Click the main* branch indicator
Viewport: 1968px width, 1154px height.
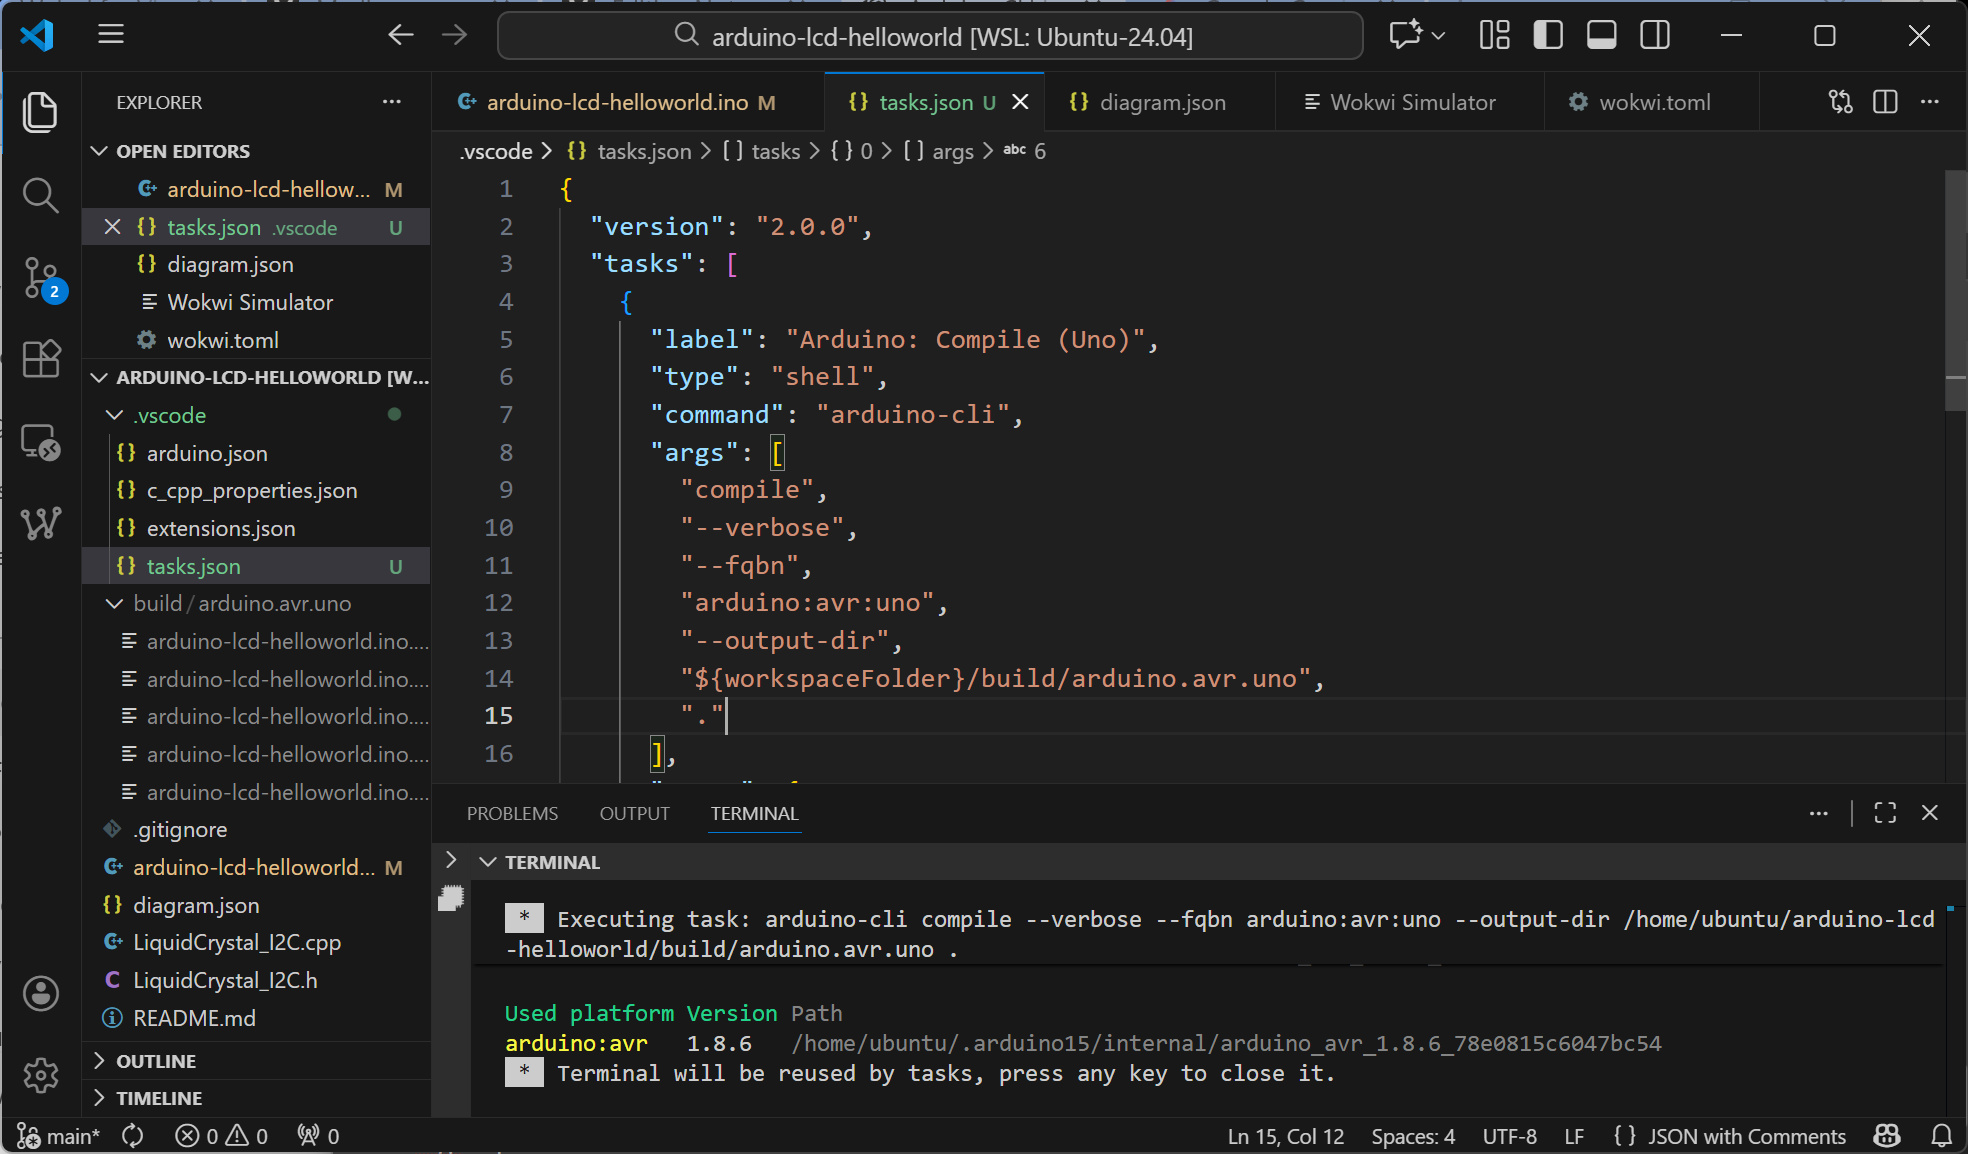pyautogui.click(x=60, y=1136)
